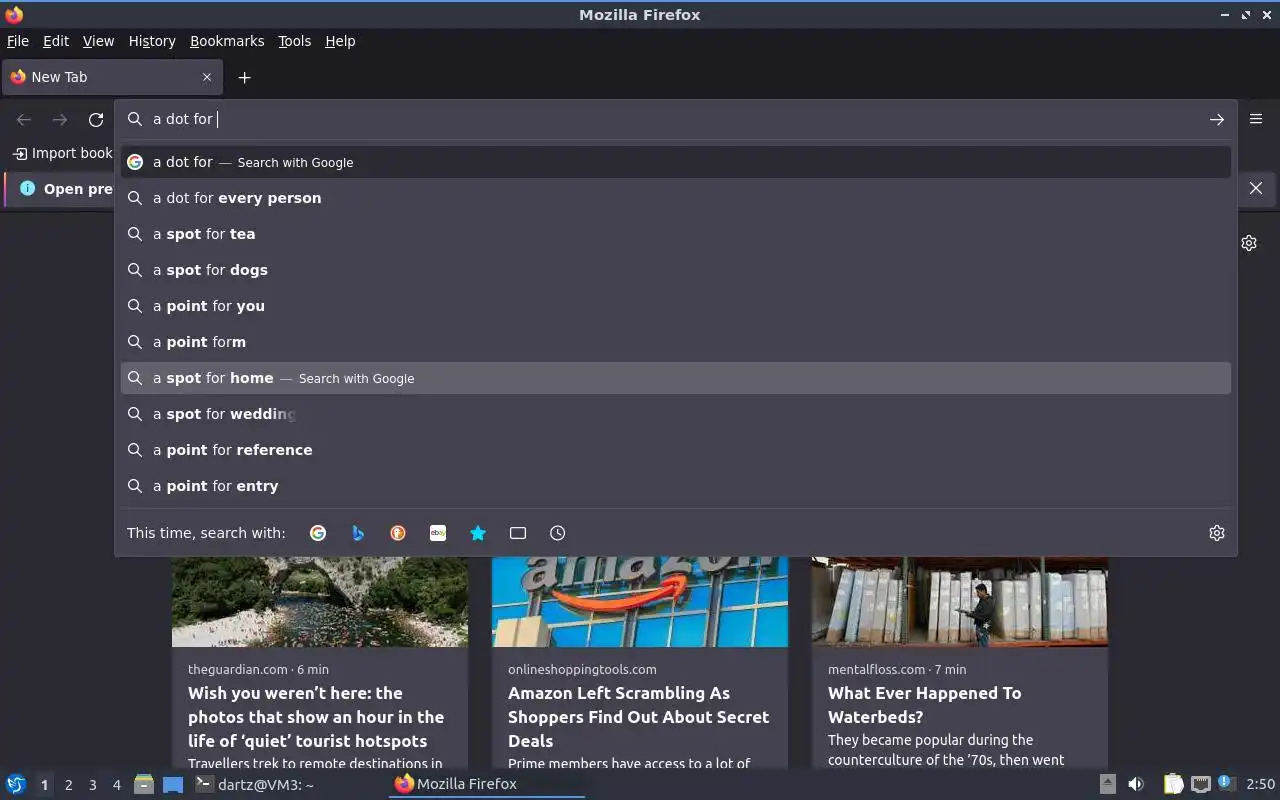Switch to dartz@VM3 terminal taskbar entry
The image size is (1280, 800).
255,784
